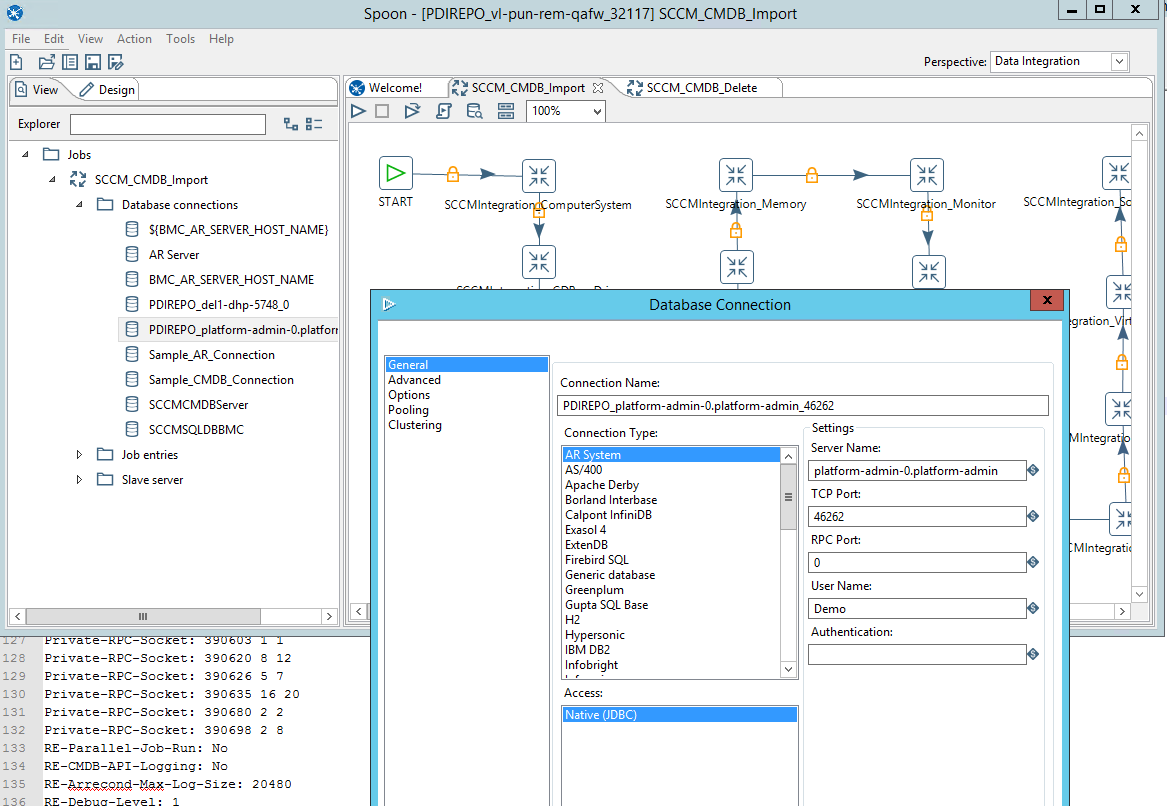Click the Open file folder icon
Viewport: 1167px width, 806px height.
tap(46, 62)
